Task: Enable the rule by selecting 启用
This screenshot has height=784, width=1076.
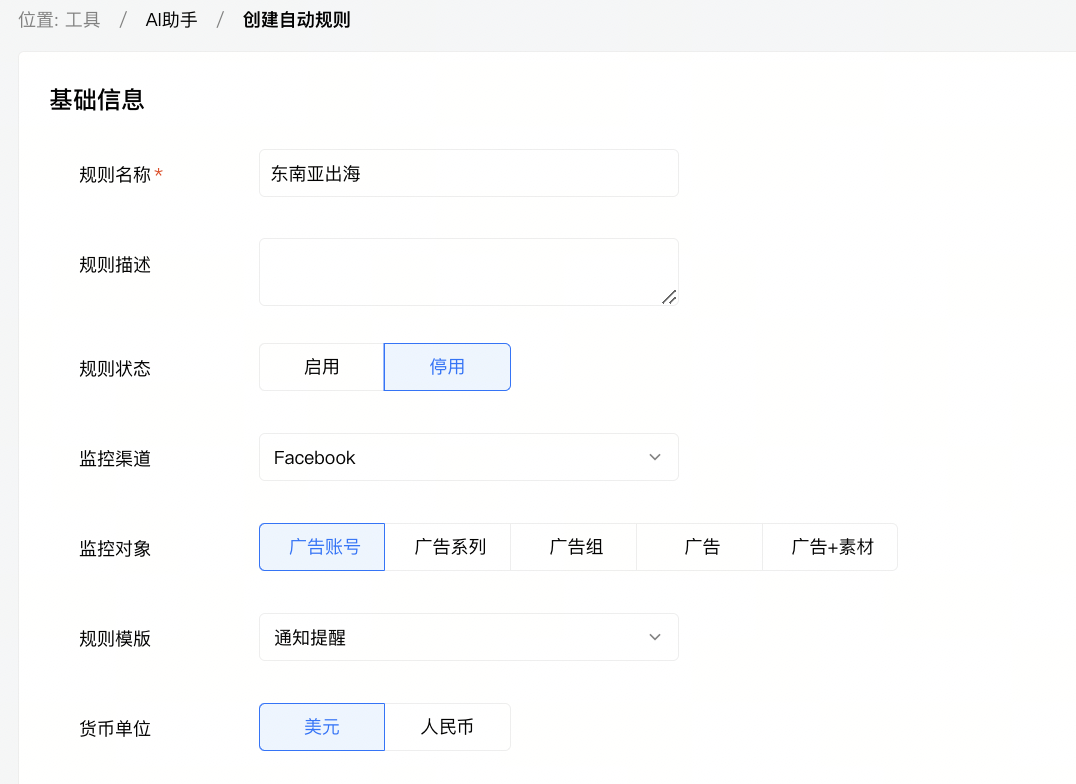Action: [321, 367]
